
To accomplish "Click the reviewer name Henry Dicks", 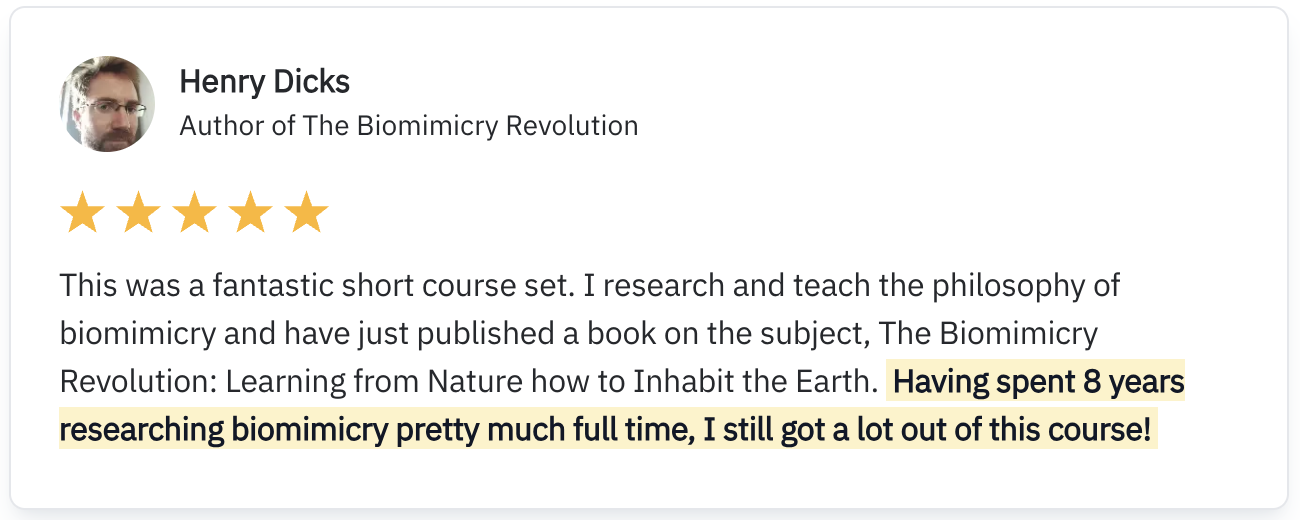I will pyautogui.click(x=264, y=82).
